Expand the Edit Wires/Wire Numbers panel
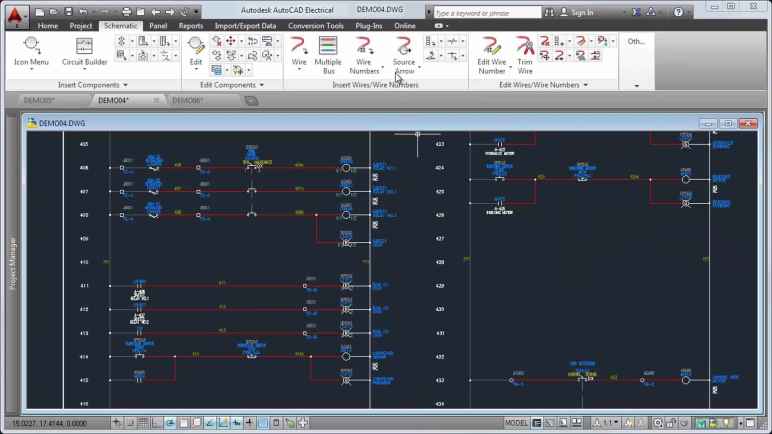Screen dimensions: 772x434 [544, 85]
